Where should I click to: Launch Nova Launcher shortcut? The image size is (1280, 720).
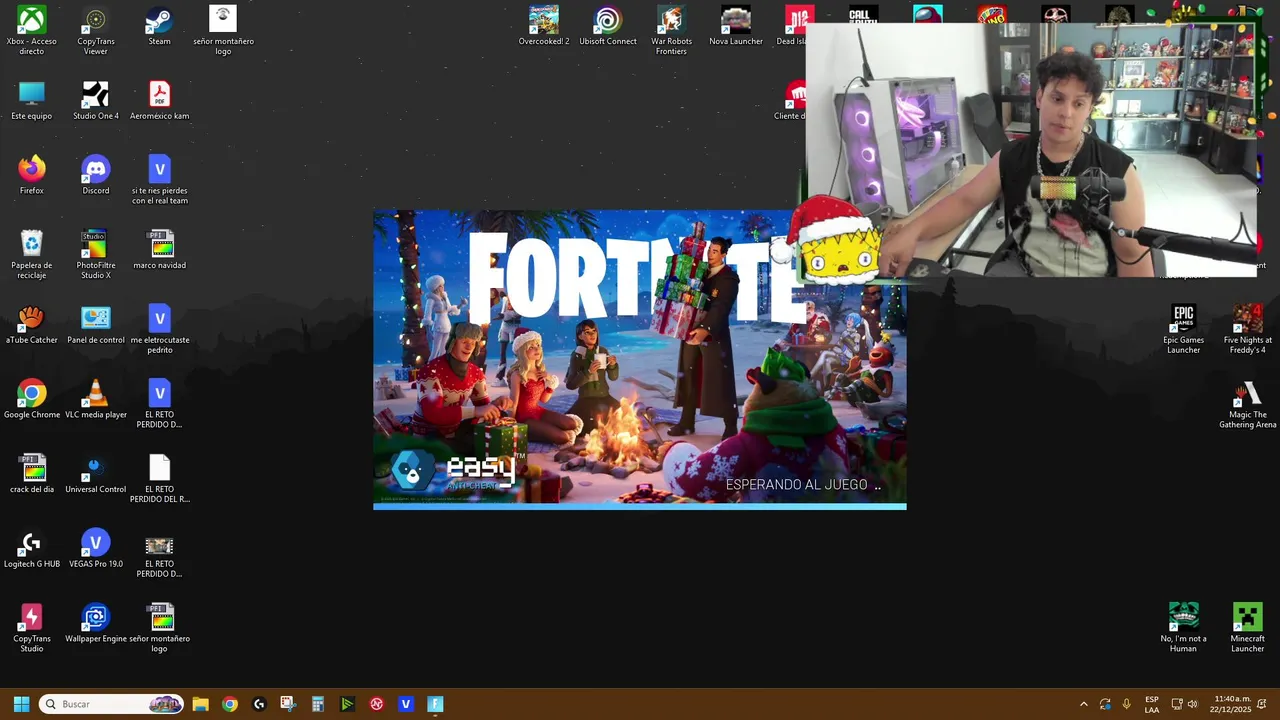735,27
